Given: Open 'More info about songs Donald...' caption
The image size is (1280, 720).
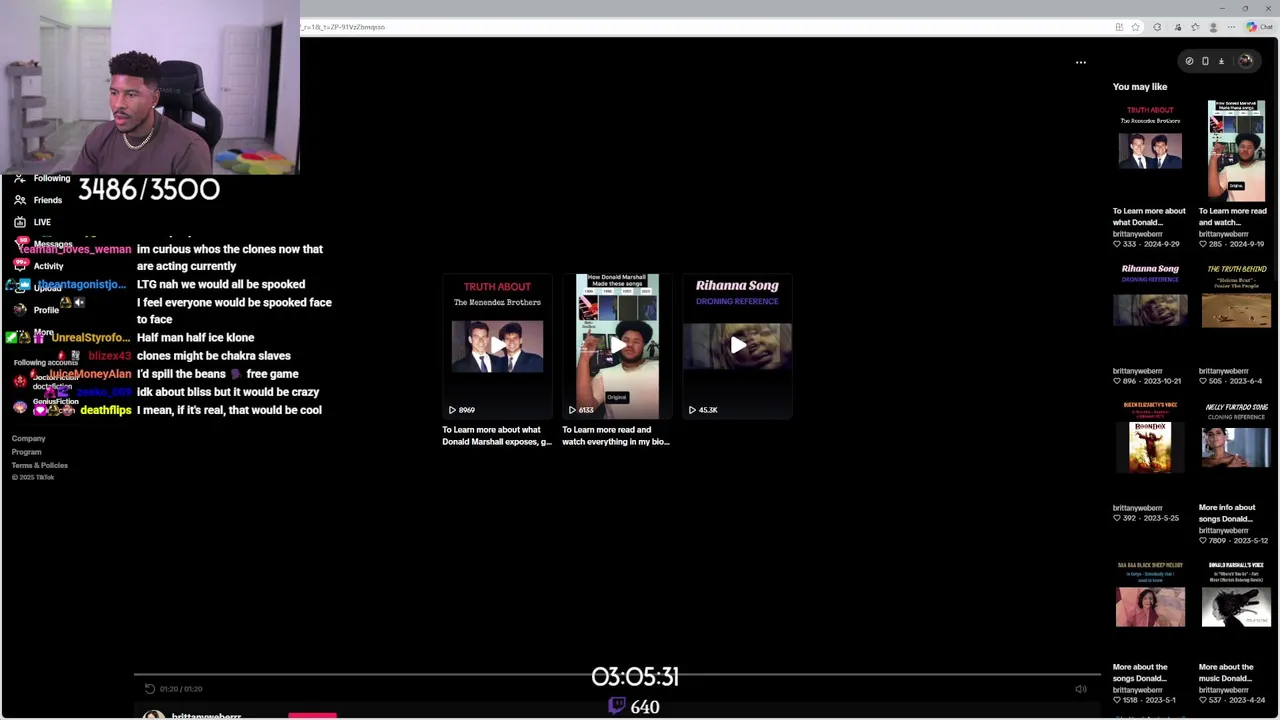Looking at the screenshot, I should click(1227, 513).
